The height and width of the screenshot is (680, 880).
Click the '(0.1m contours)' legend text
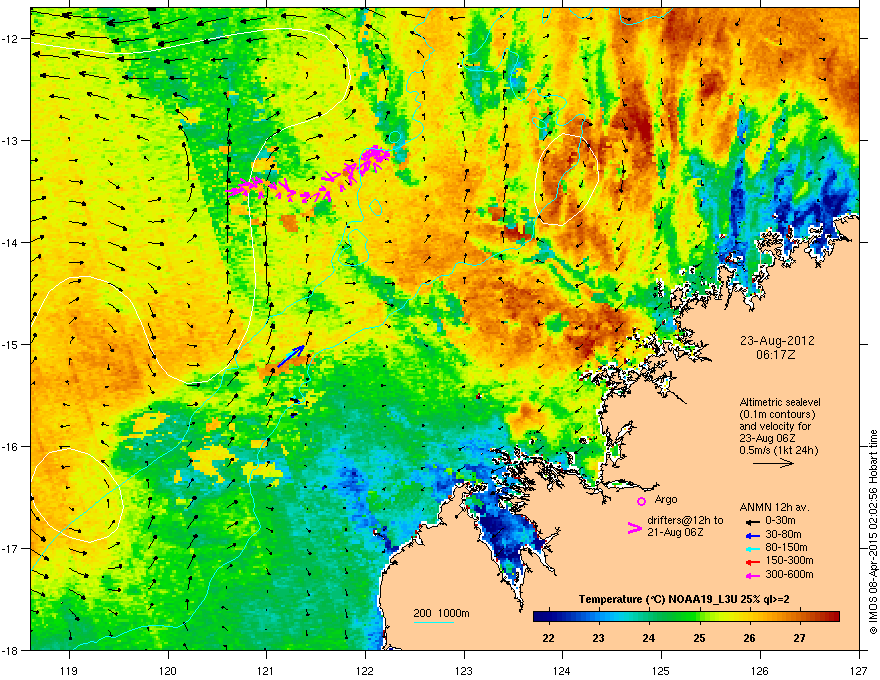(x=777, y=415)
